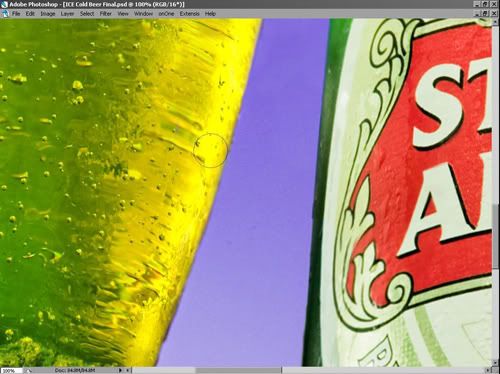Open the Filter menu
This screenshot has height=374, width=500.
click(x=105, y=14)
